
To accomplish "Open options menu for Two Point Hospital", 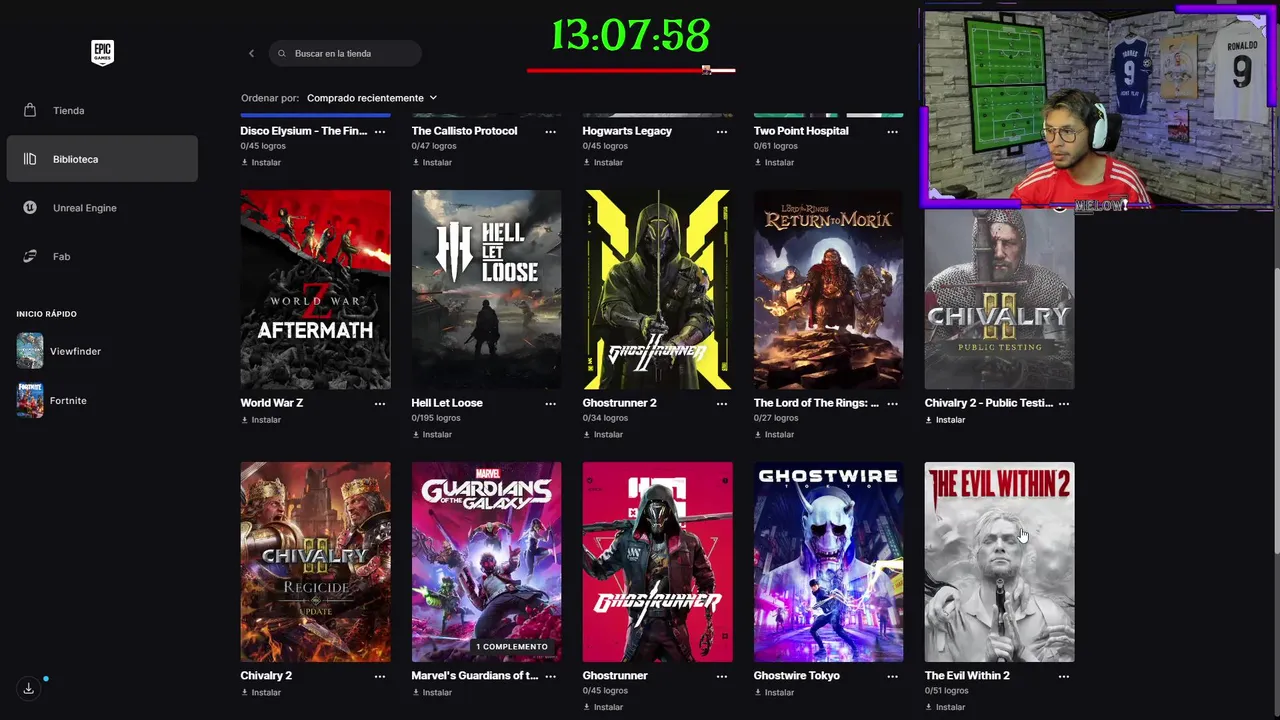I will coord(893,131).
